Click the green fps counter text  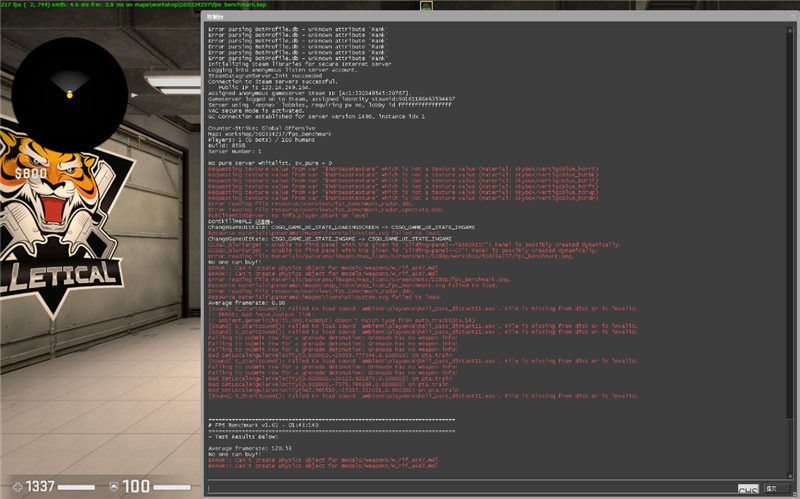(134, 5)
